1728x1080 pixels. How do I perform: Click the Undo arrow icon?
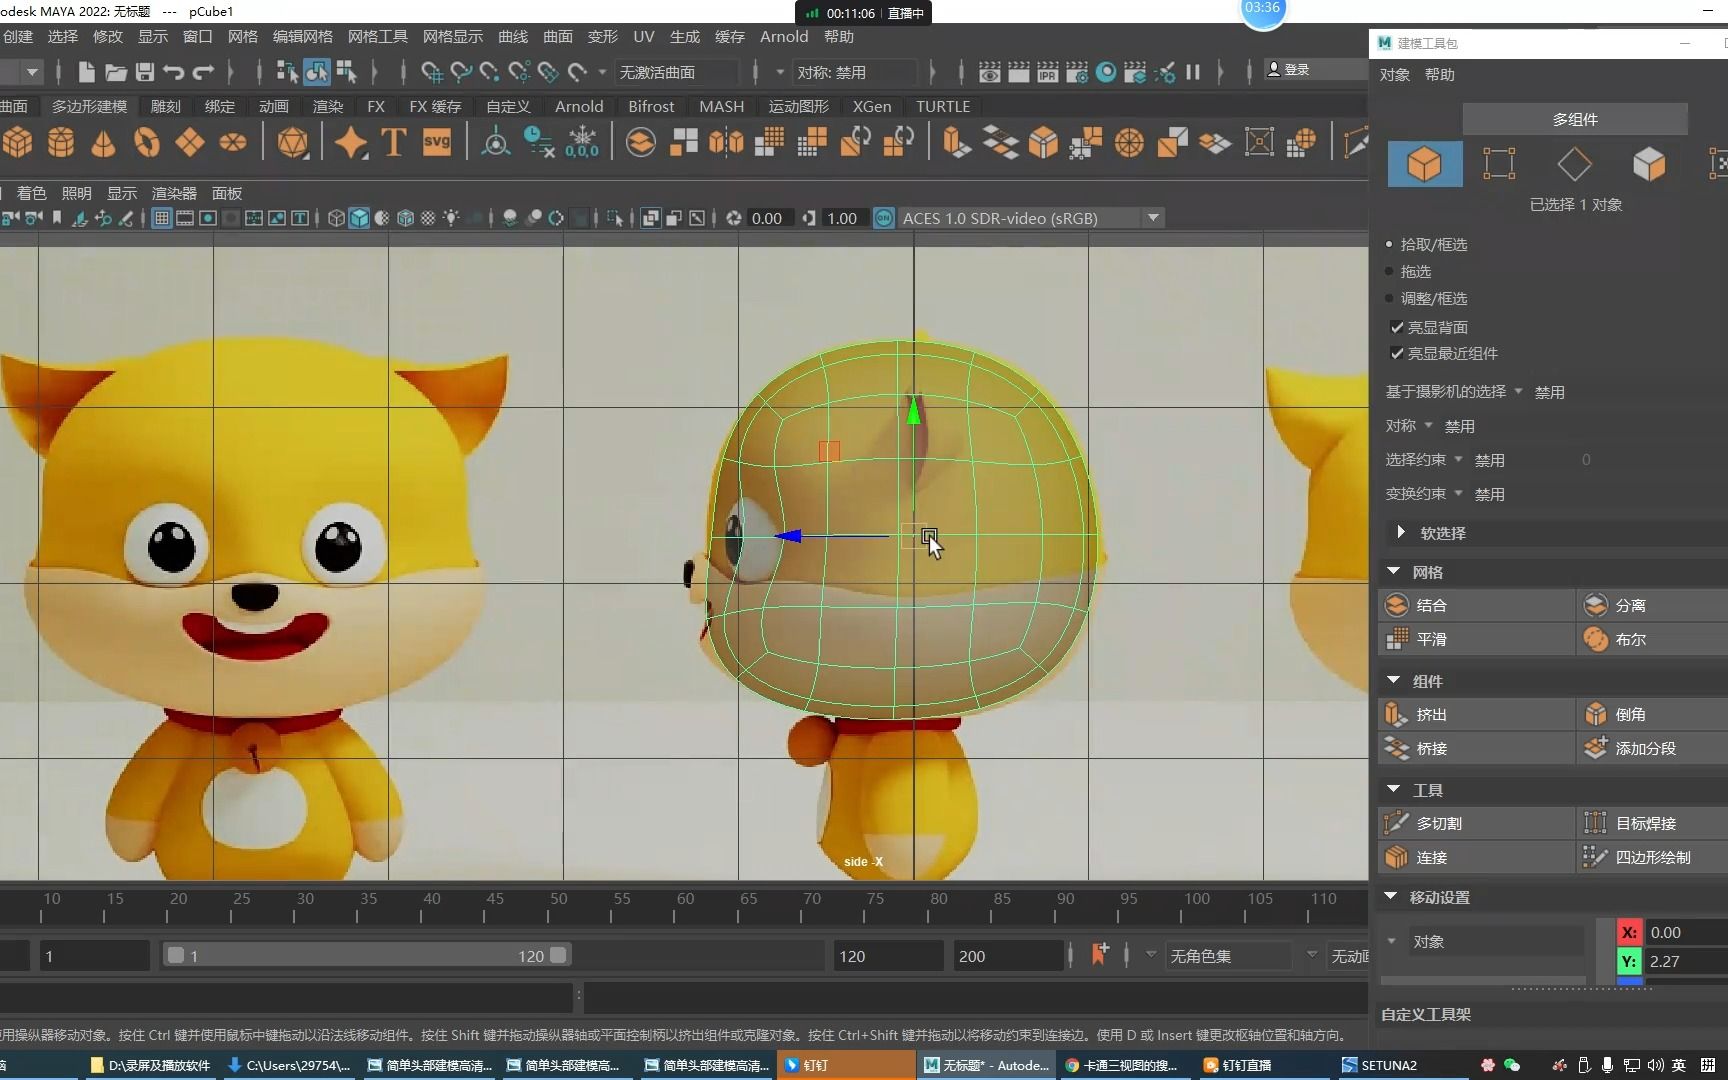173,72
